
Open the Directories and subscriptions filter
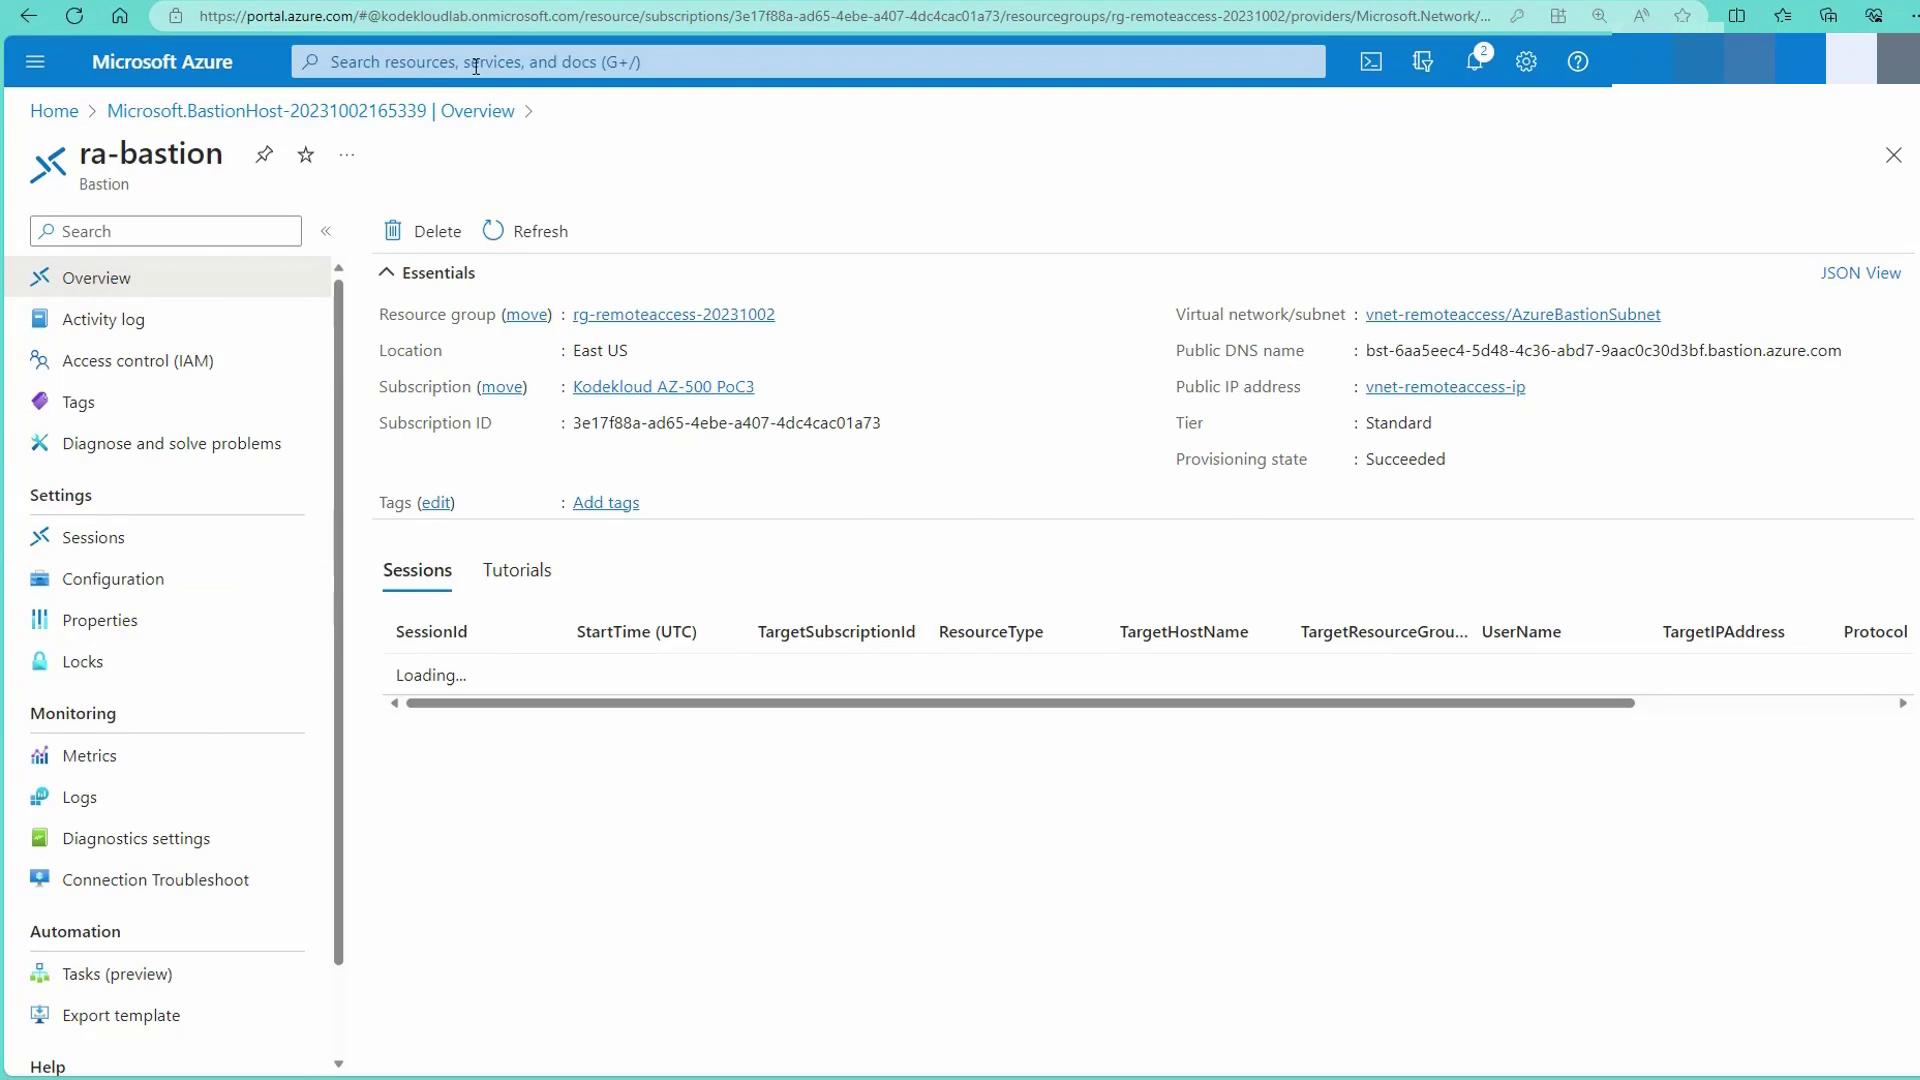(1423, 62)
